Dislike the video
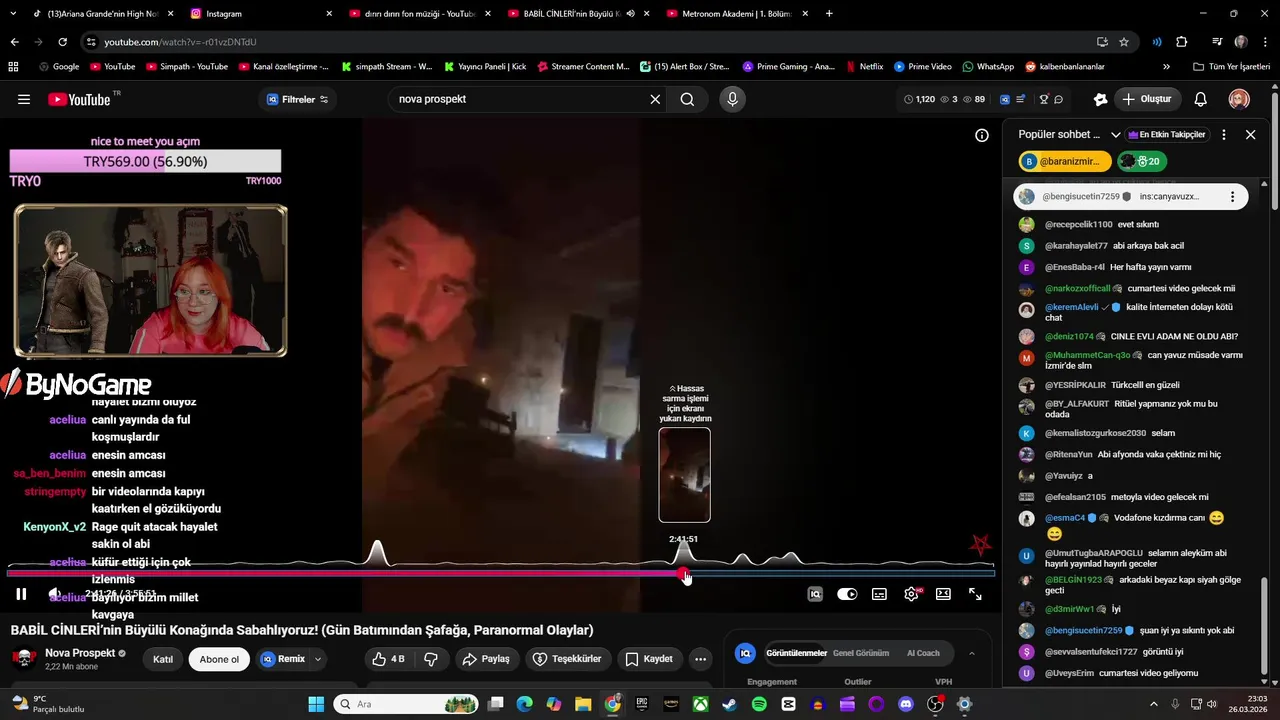This screenshot has height=720, width=1280. click(x=431, y=659)
